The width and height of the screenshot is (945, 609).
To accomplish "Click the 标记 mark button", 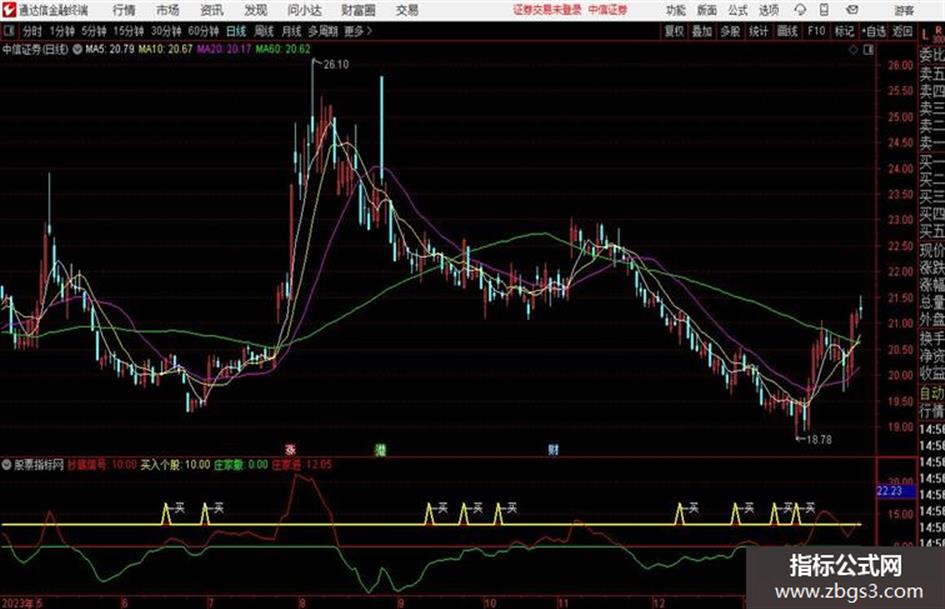I will click(x=844, y=31).
